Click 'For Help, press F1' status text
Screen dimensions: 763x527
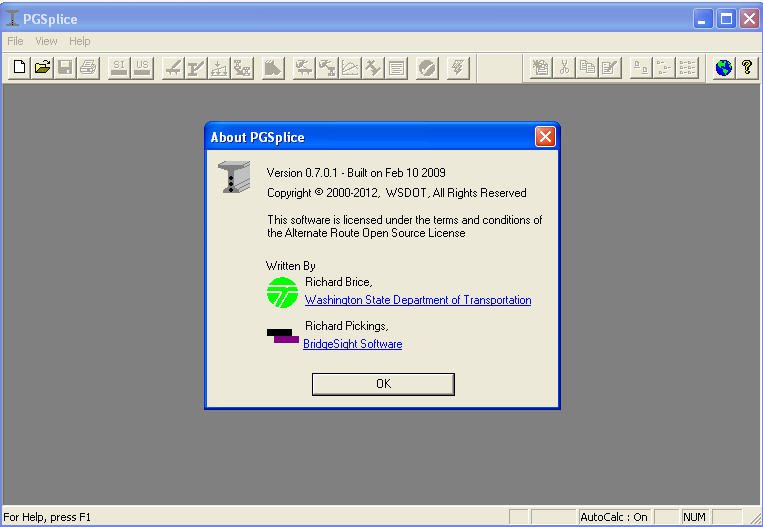pos(47,517)
